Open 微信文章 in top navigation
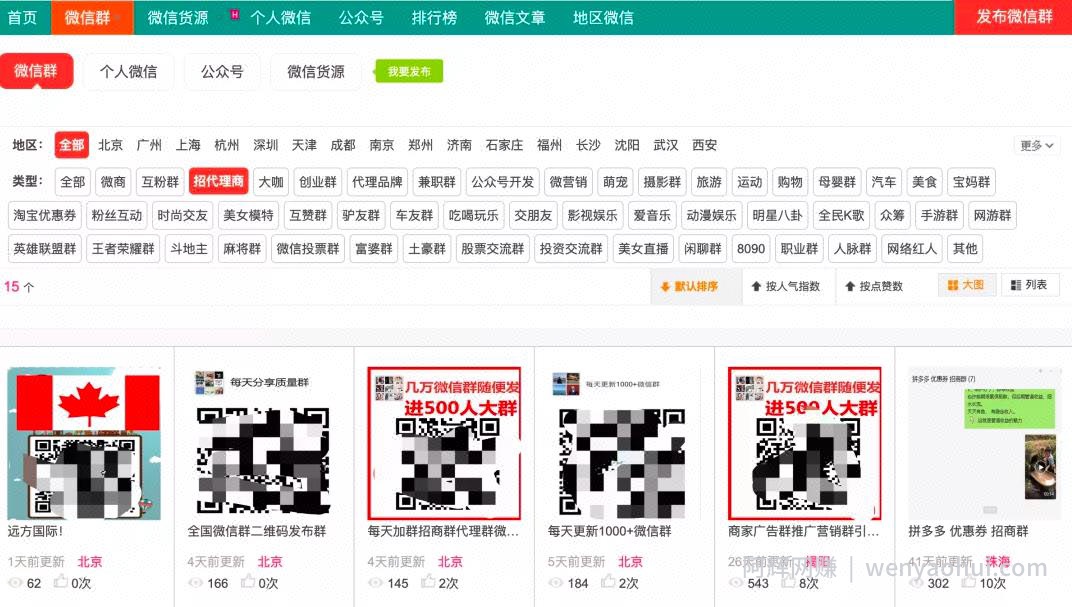The width and height of the screenshot is (1072, 607). pyautogui.click(x=515, y=17)
